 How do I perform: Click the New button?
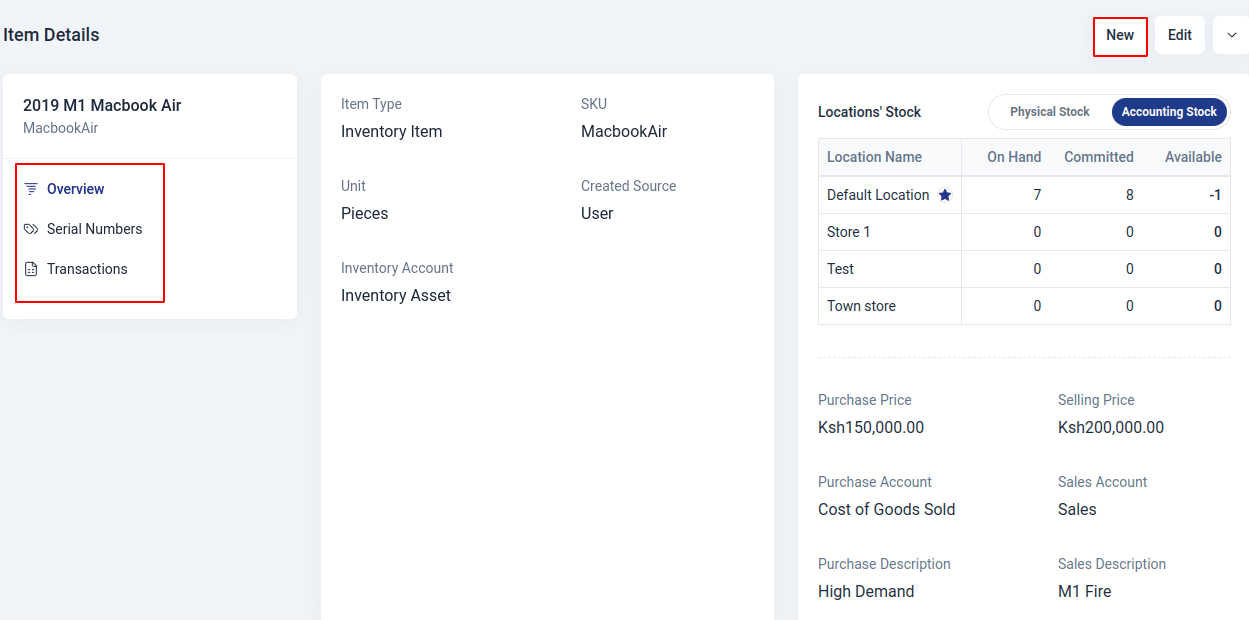click(1120, 35)
